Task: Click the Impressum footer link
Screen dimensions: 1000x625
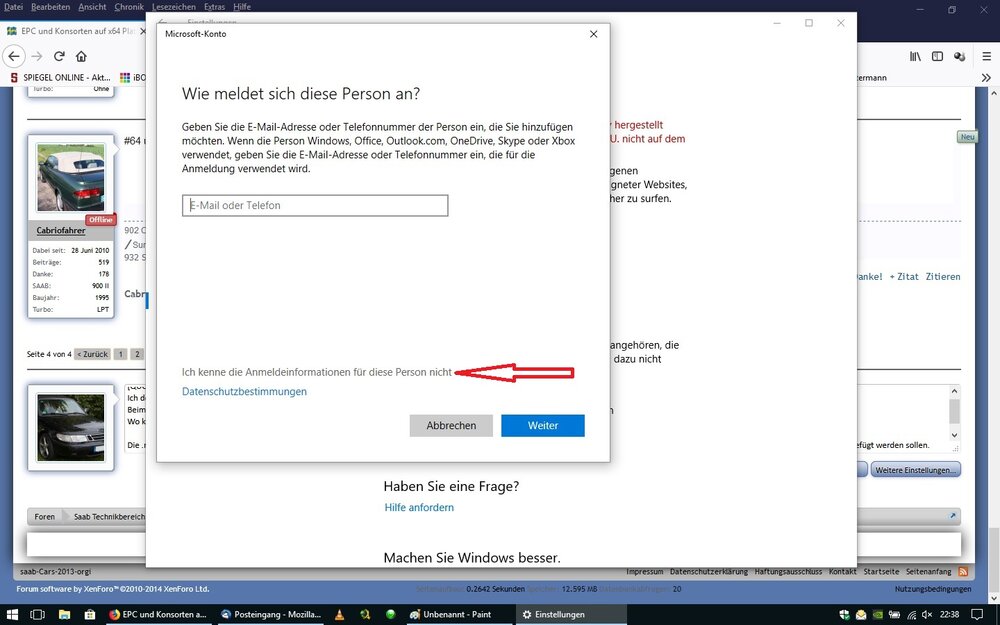Action: (644, 572)
